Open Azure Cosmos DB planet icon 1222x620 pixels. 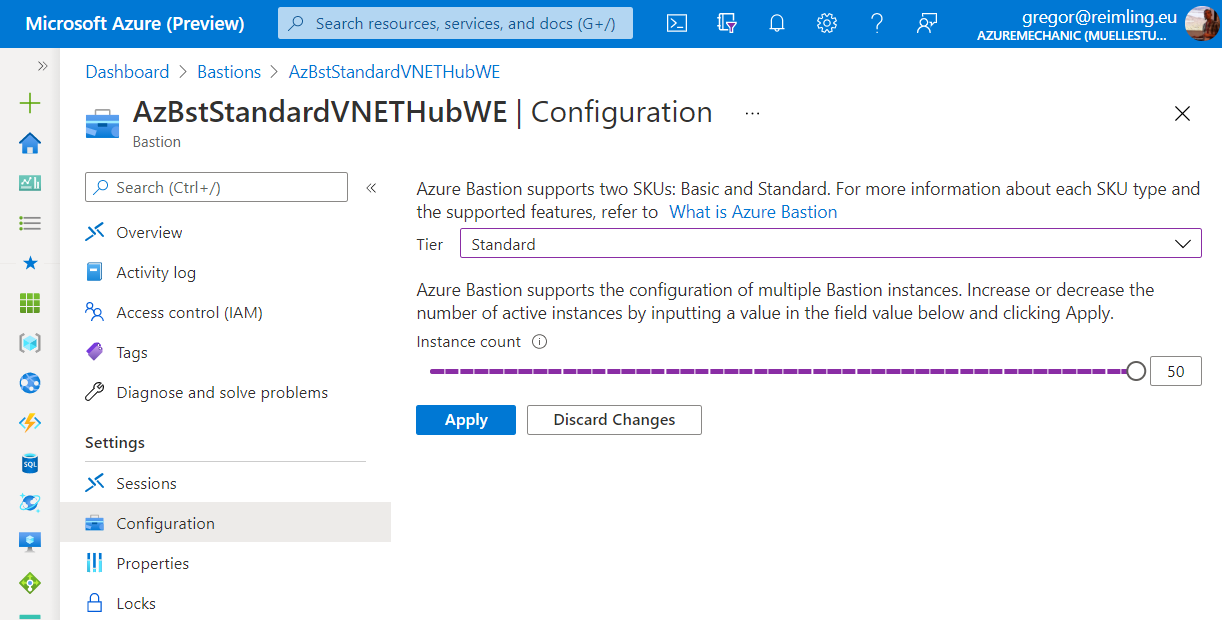pyautogui.click(x=30, y=503)
